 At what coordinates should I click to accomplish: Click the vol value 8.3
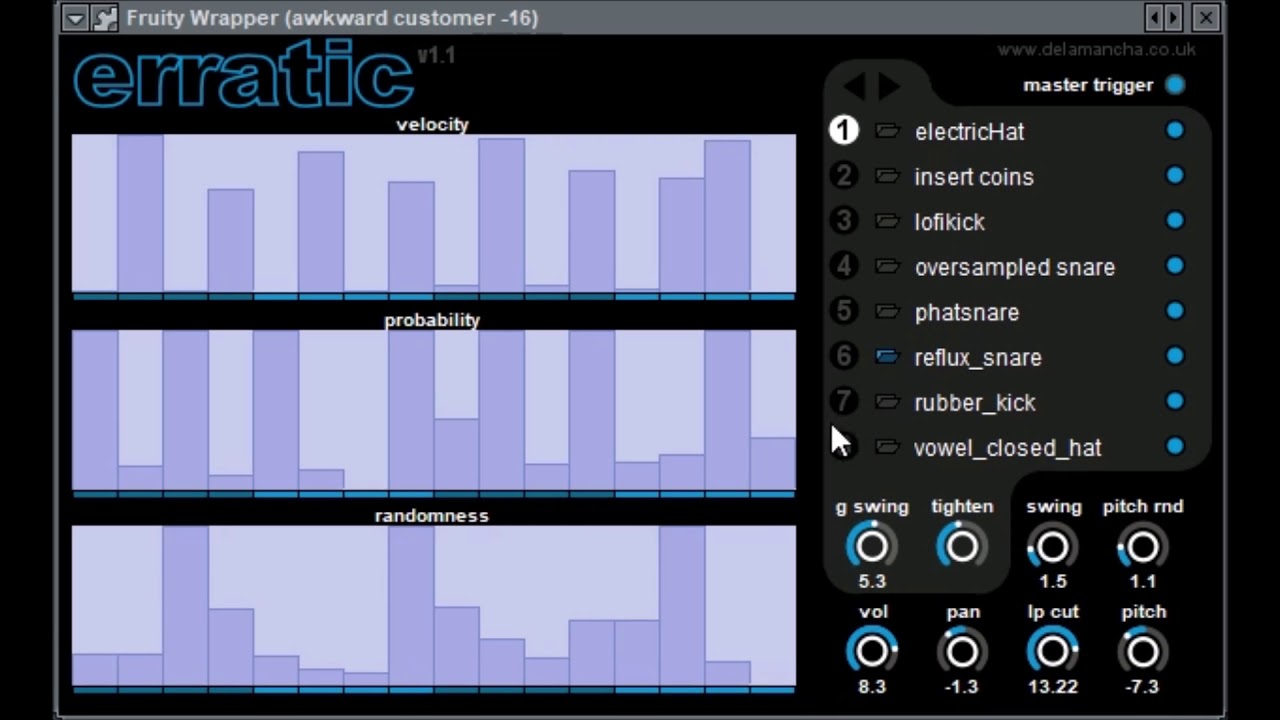(872, 687)
